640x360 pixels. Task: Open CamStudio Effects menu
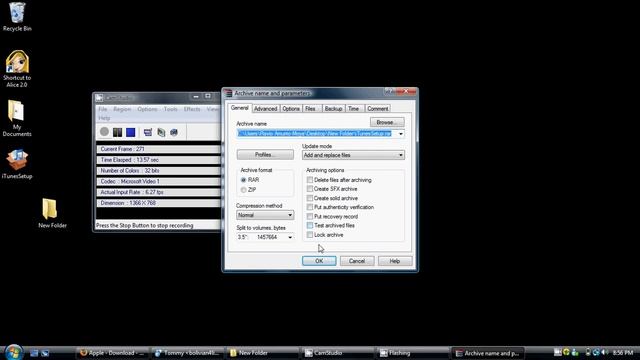click(192, 109)
